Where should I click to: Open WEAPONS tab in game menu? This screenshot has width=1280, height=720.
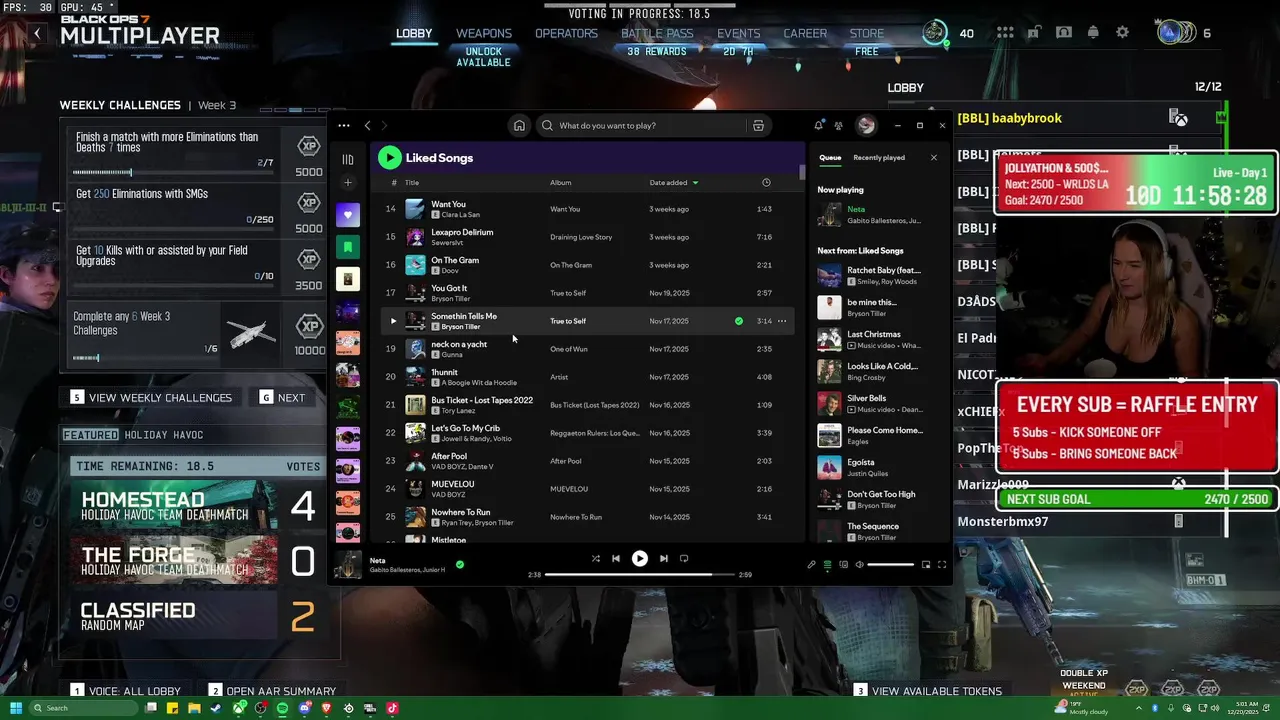(484, 33)
